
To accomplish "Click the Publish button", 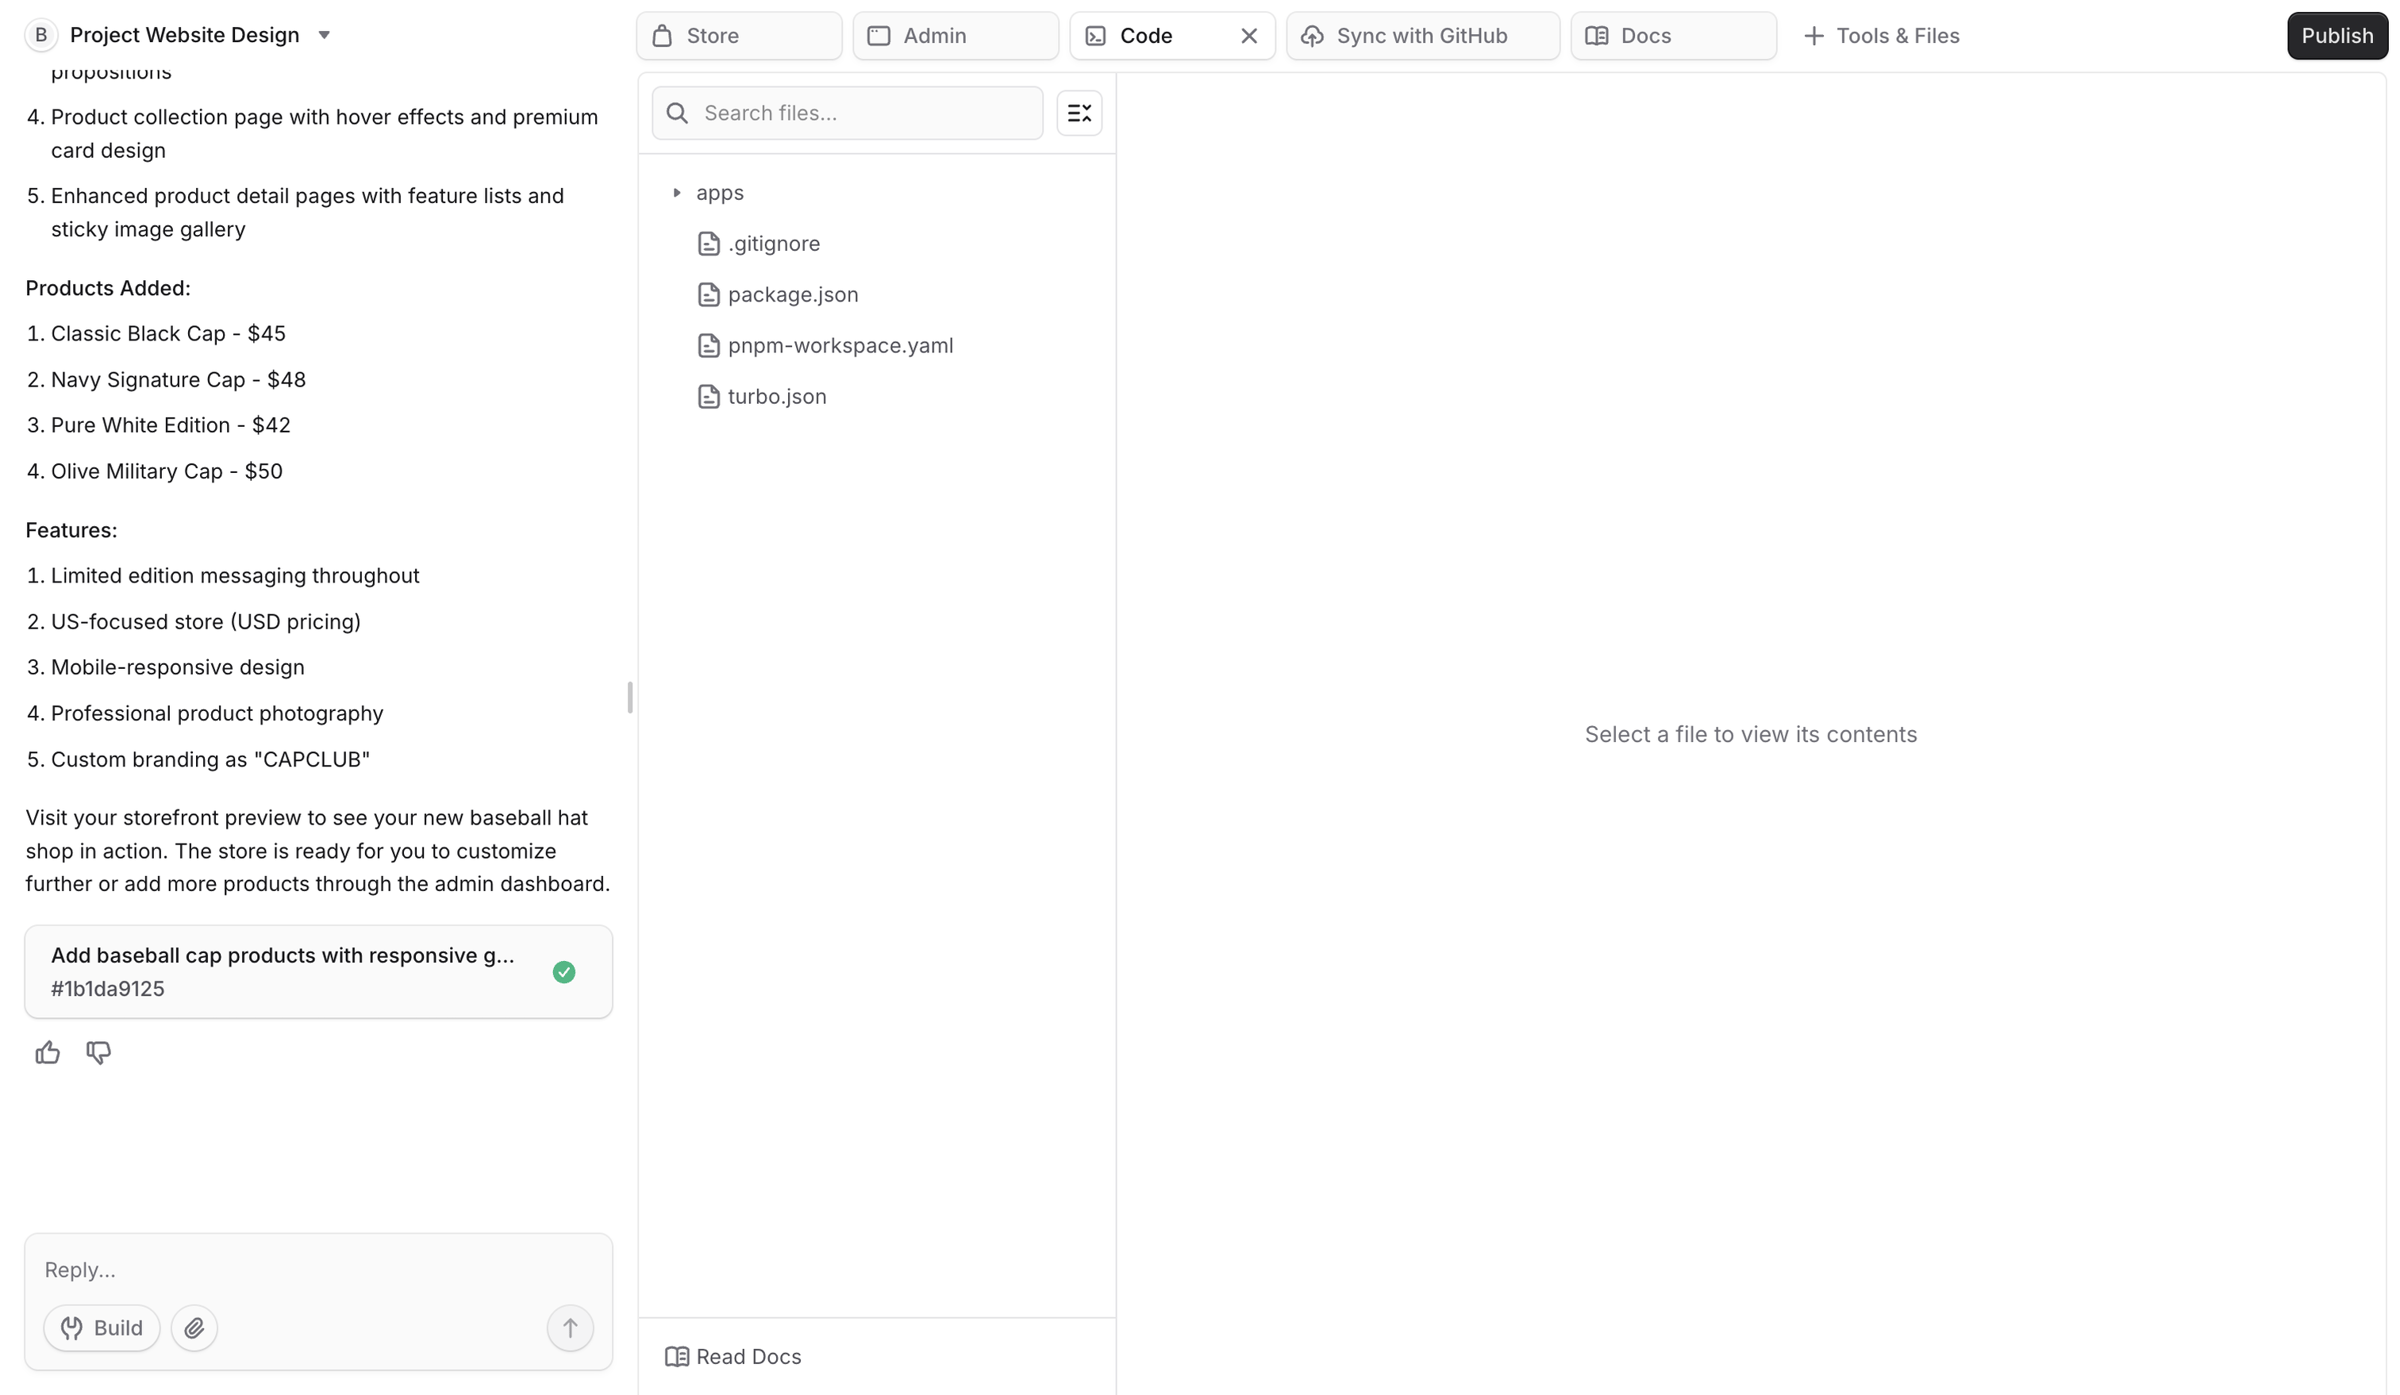I will [x=2336, y=36].
